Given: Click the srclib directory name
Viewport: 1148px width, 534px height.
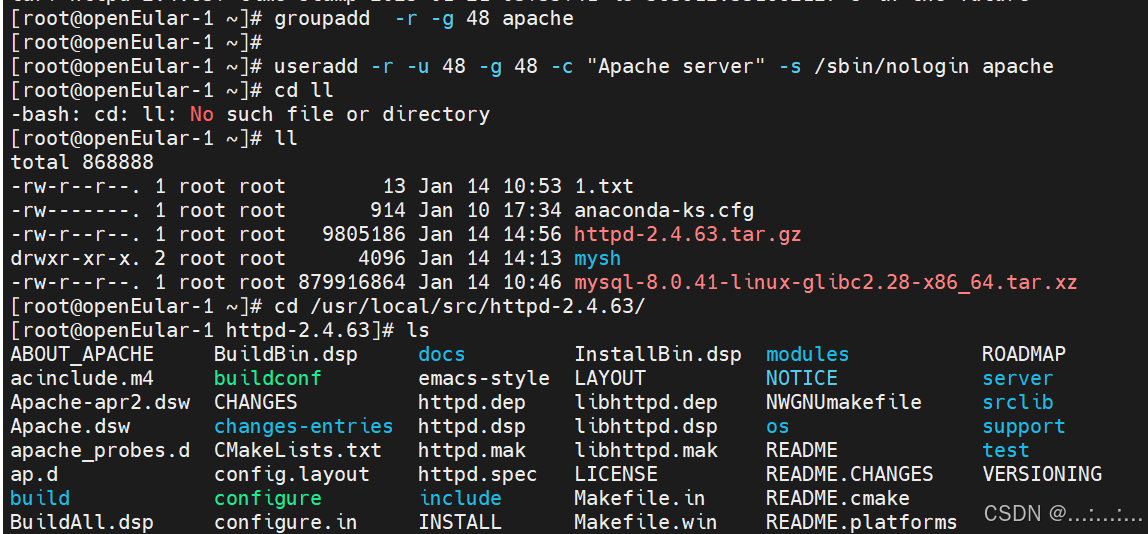Looking at the screenshot, I should click(x=1018, y=402).
